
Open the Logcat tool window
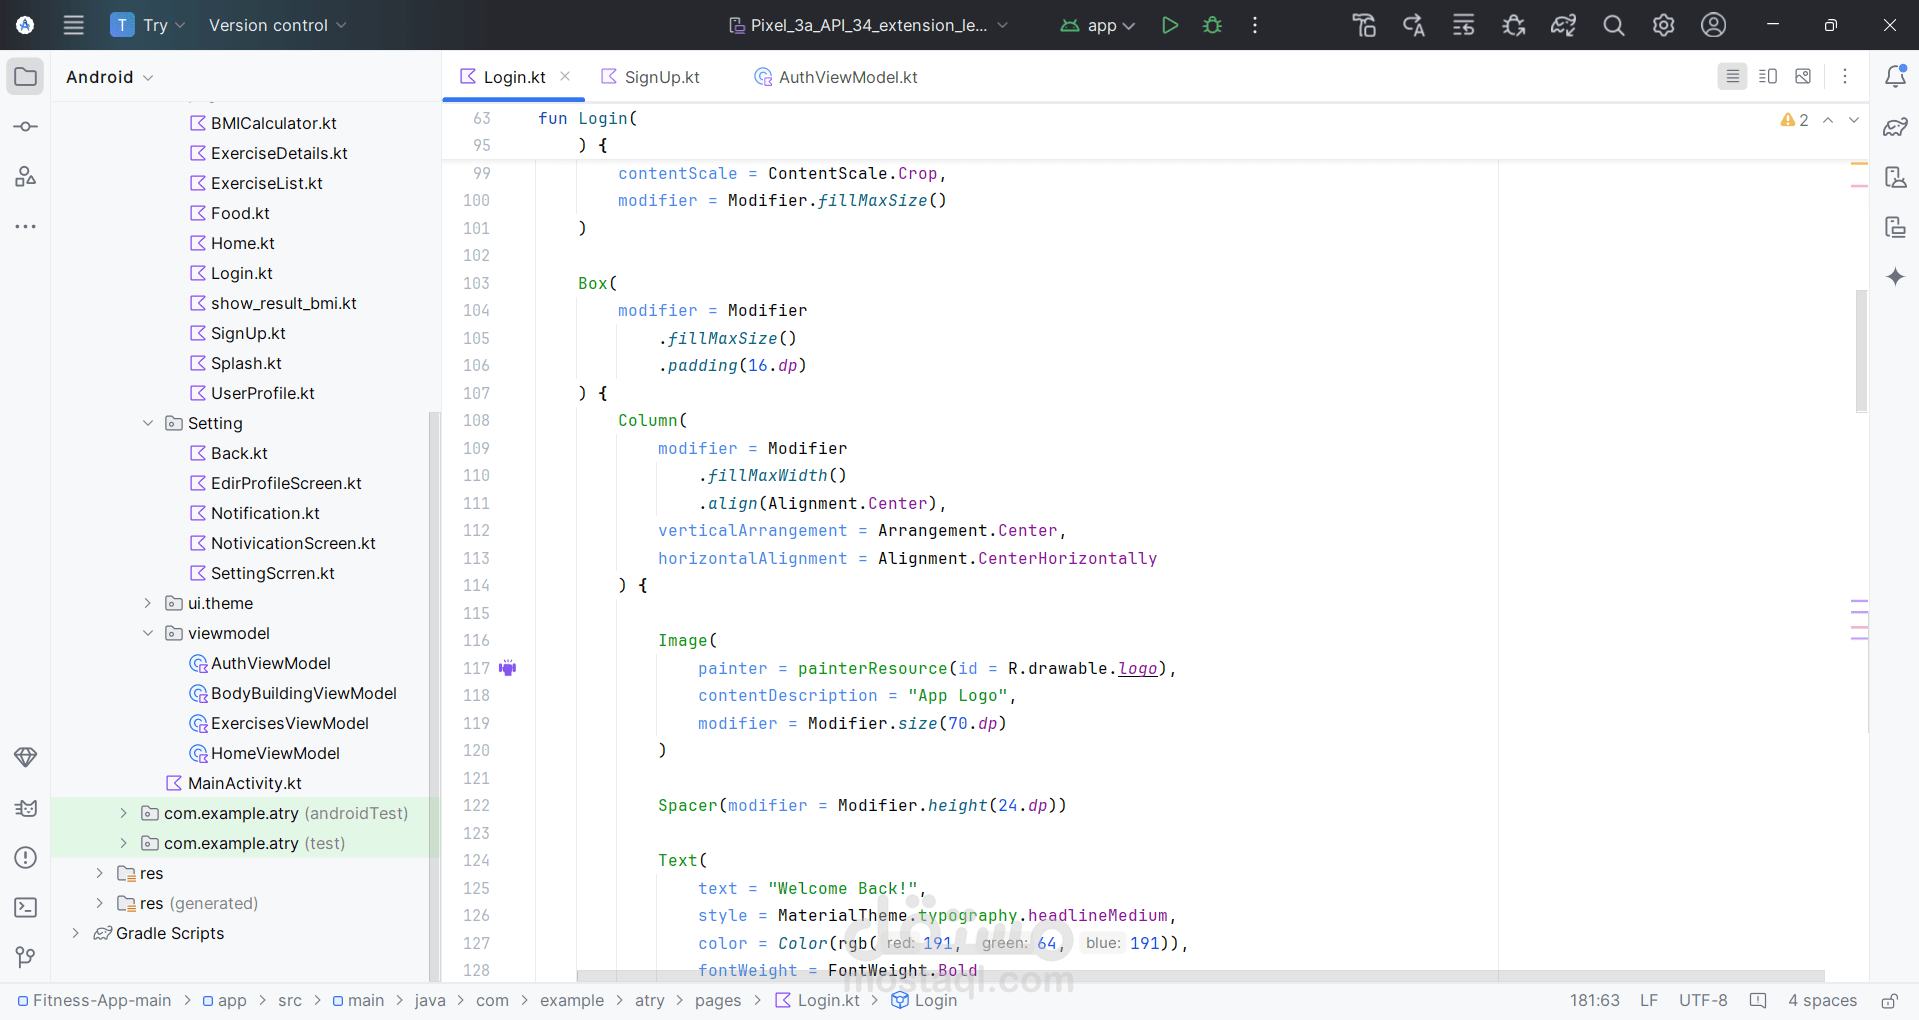click(x=26, y=808)
